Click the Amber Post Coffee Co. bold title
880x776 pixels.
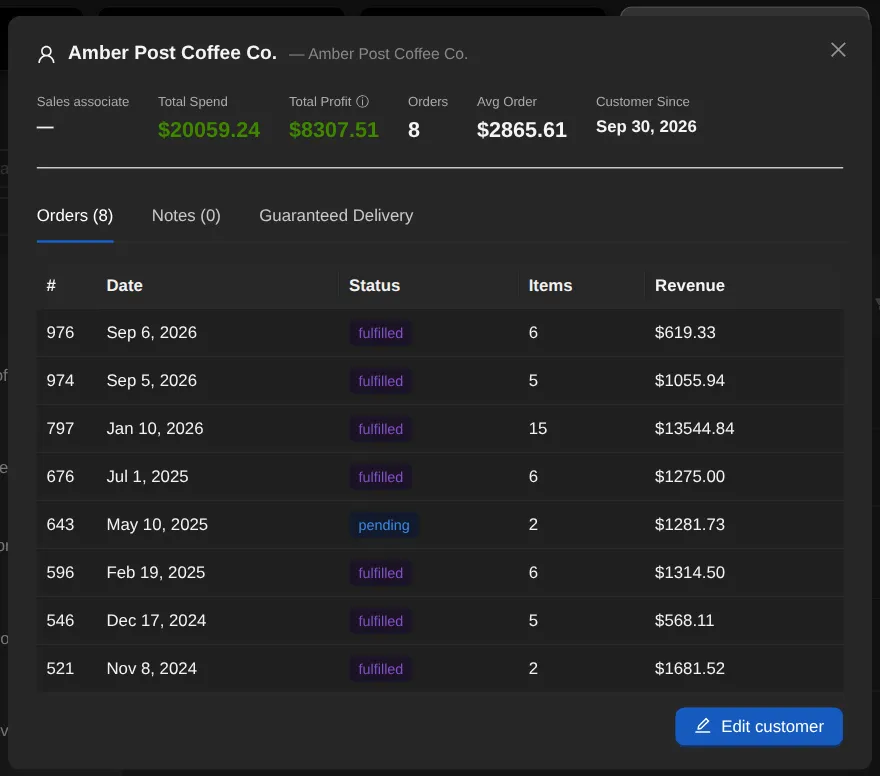[172, 53]
